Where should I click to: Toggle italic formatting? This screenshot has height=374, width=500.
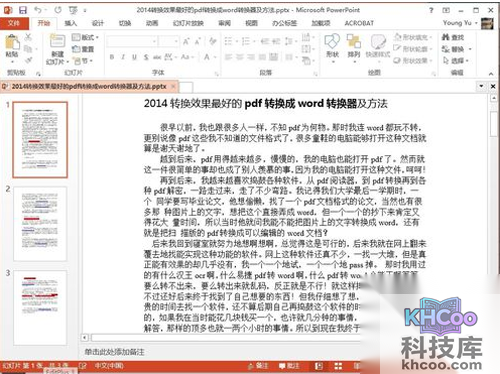tap(123, 57)
